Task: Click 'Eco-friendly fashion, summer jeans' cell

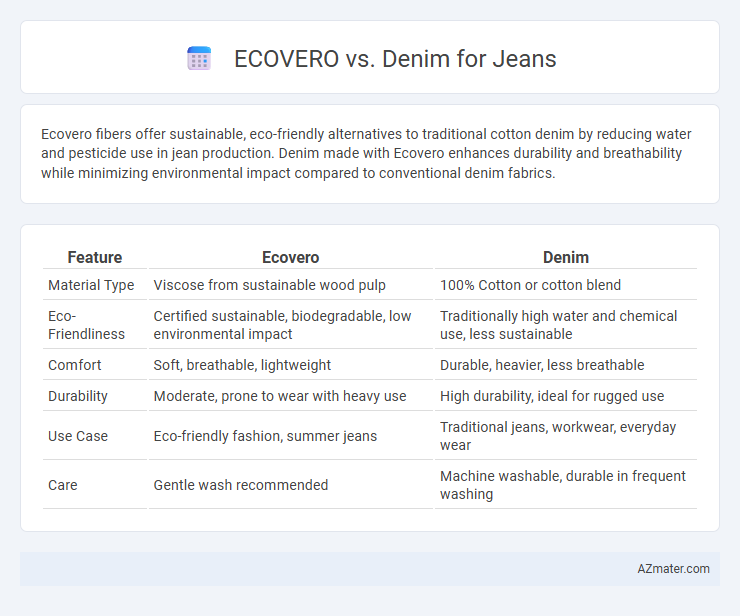Action: (x=265, y=436)
